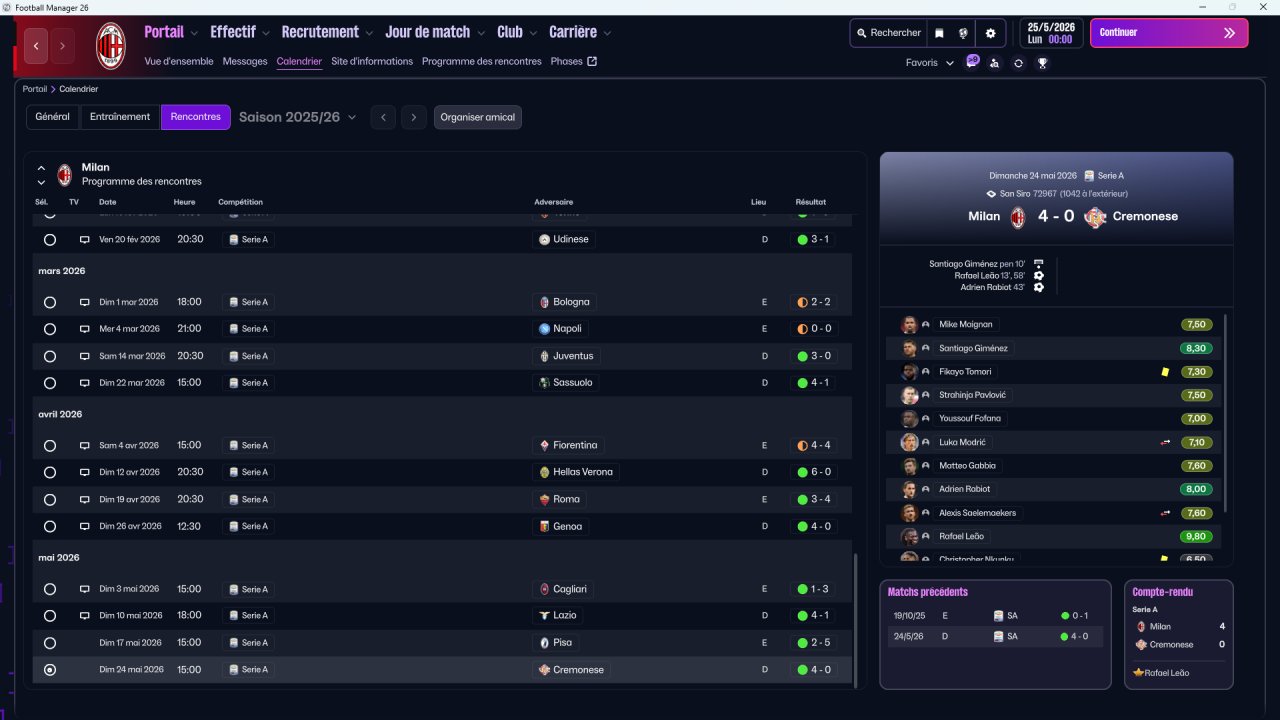Select the Genoa match radio button
This screenshot has height=720, width=1280.
(50, 527)
